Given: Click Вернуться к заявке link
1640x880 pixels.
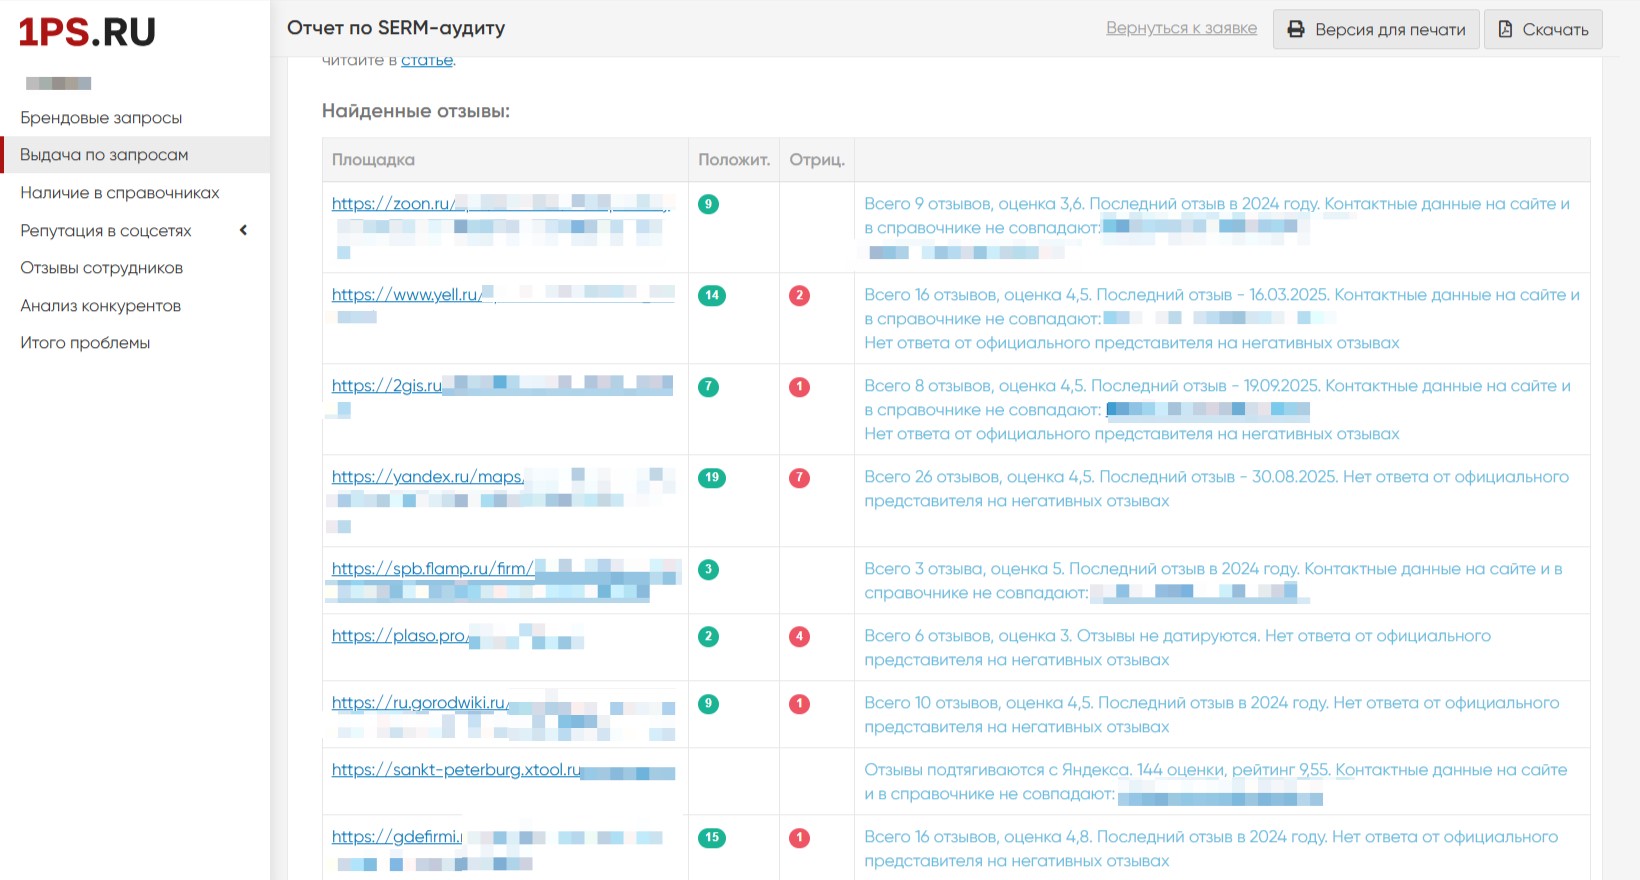Looking at the screenshot, I should pos(1181,28).
